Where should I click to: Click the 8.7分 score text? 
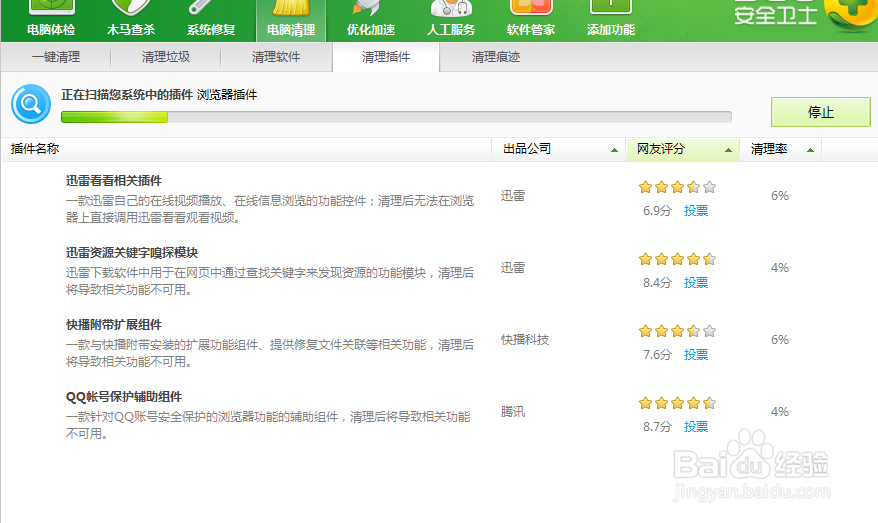(x=657, y=427)
